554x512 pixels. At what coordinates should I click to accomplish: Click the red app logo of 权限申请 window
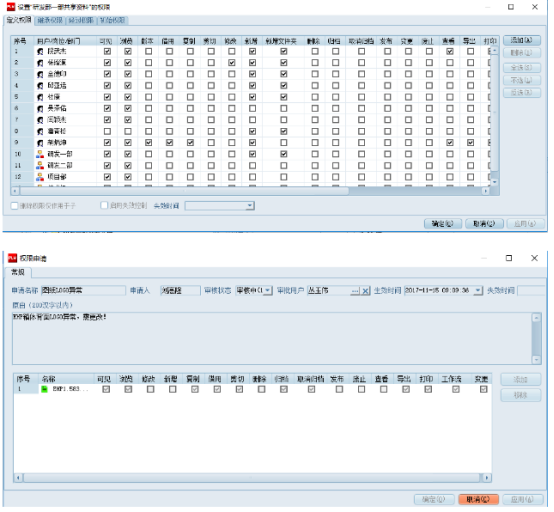click(12, 258)
